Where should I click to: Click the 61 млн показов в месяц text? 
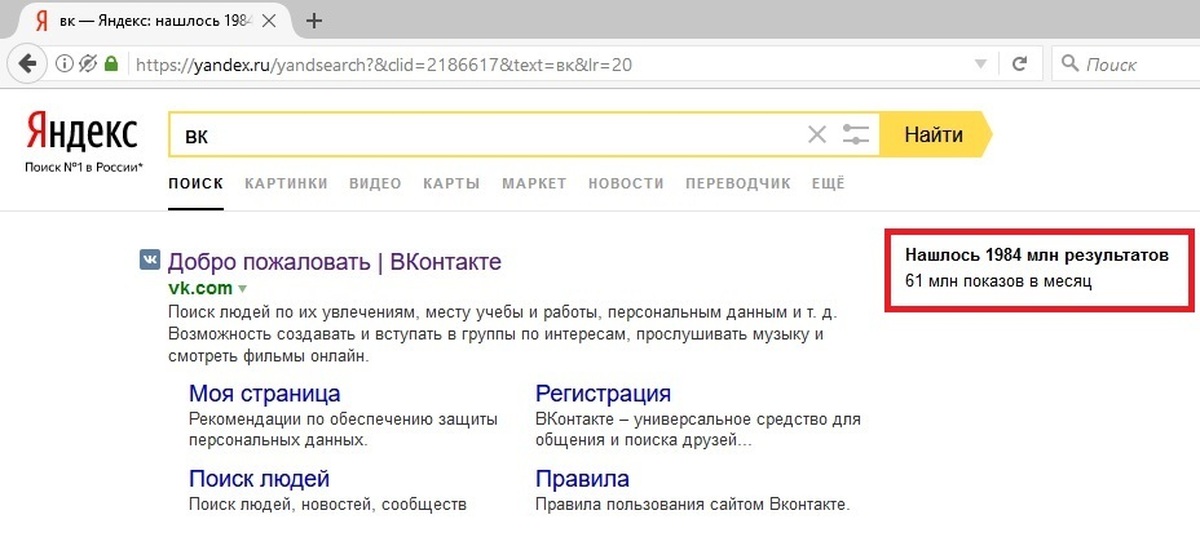point(998,281)
